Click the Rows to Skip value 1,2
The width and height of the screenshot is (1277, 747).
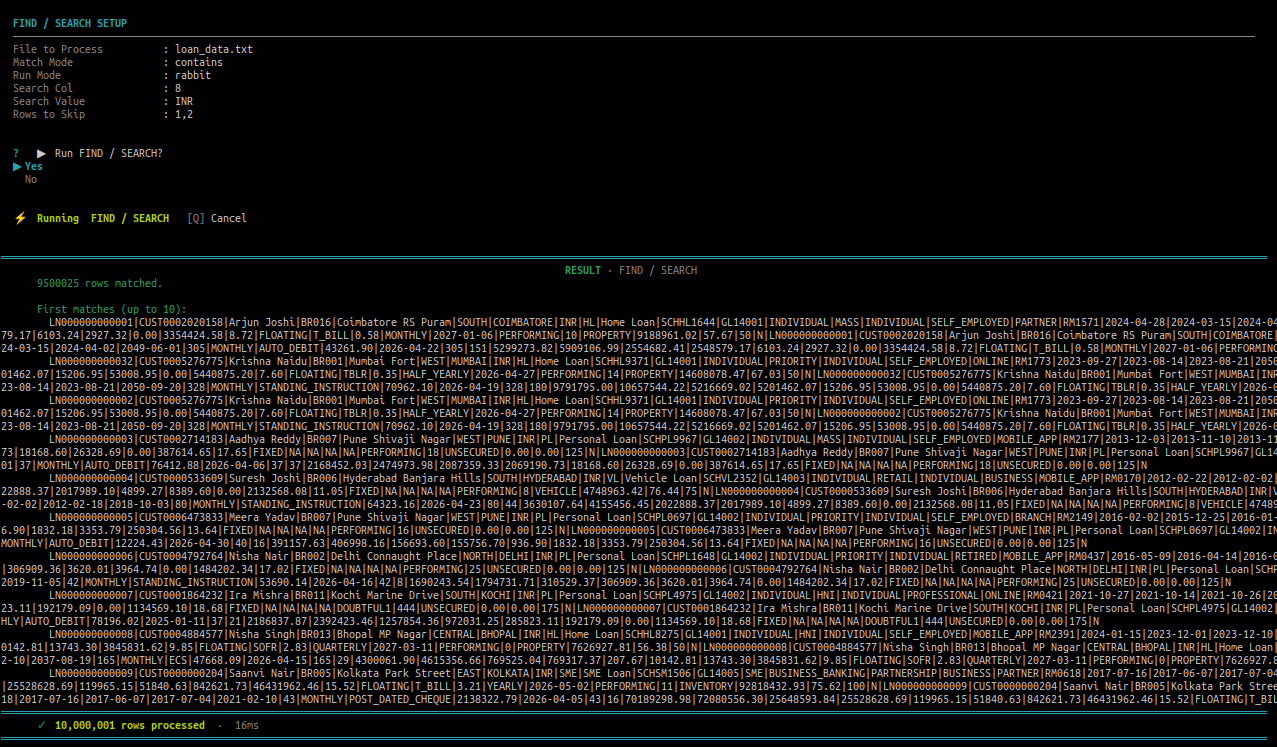pyautogui.click(x=184, y=114)
